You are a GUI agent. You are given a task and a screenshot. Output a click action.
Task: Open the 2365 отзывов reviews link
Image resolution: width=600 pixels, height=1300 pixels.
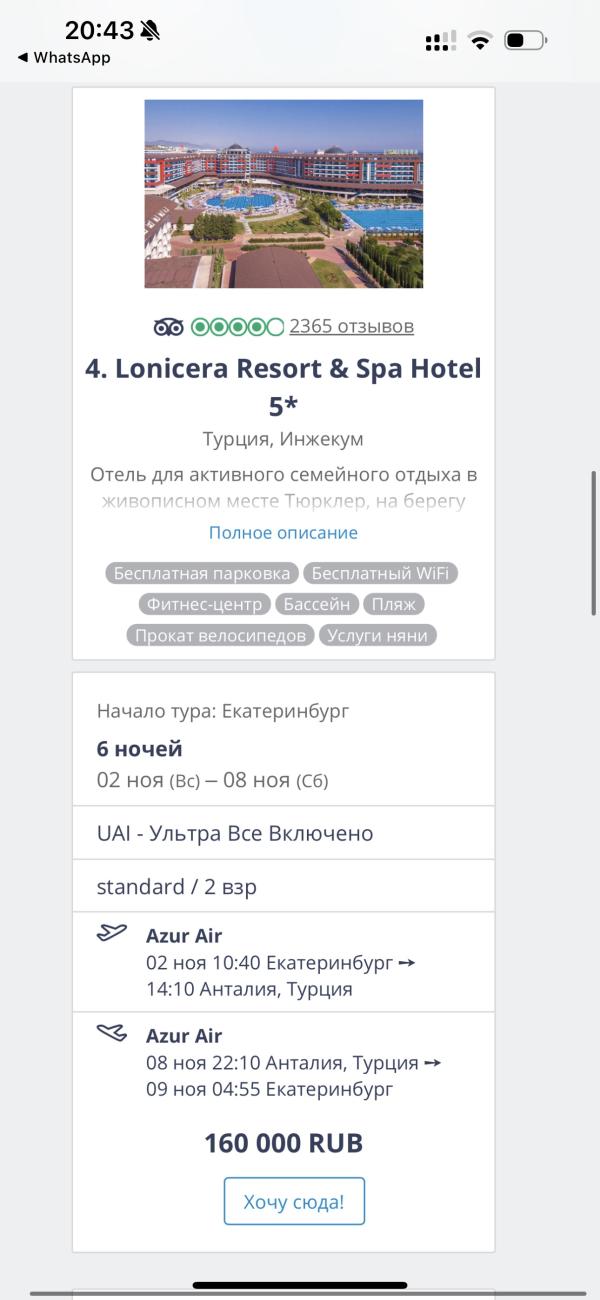(351, 327)
